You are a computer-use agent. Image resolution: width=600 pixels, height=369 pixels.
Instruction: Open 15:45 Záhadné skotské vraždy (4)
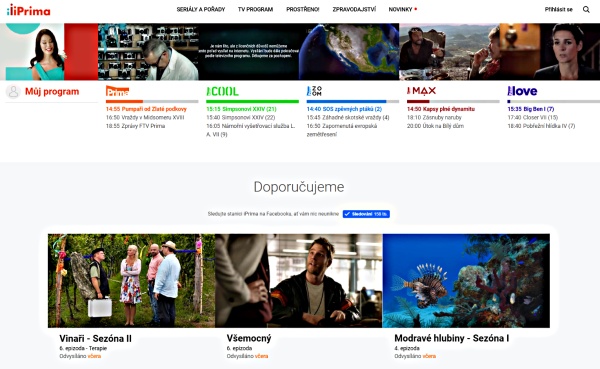pos(348,118)
